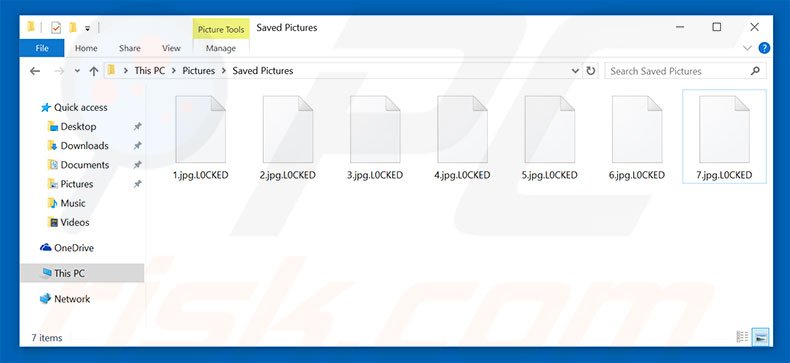Open the View ribbon tab
This screenshot has width=790, height=363.
click(x=171, y=48)
